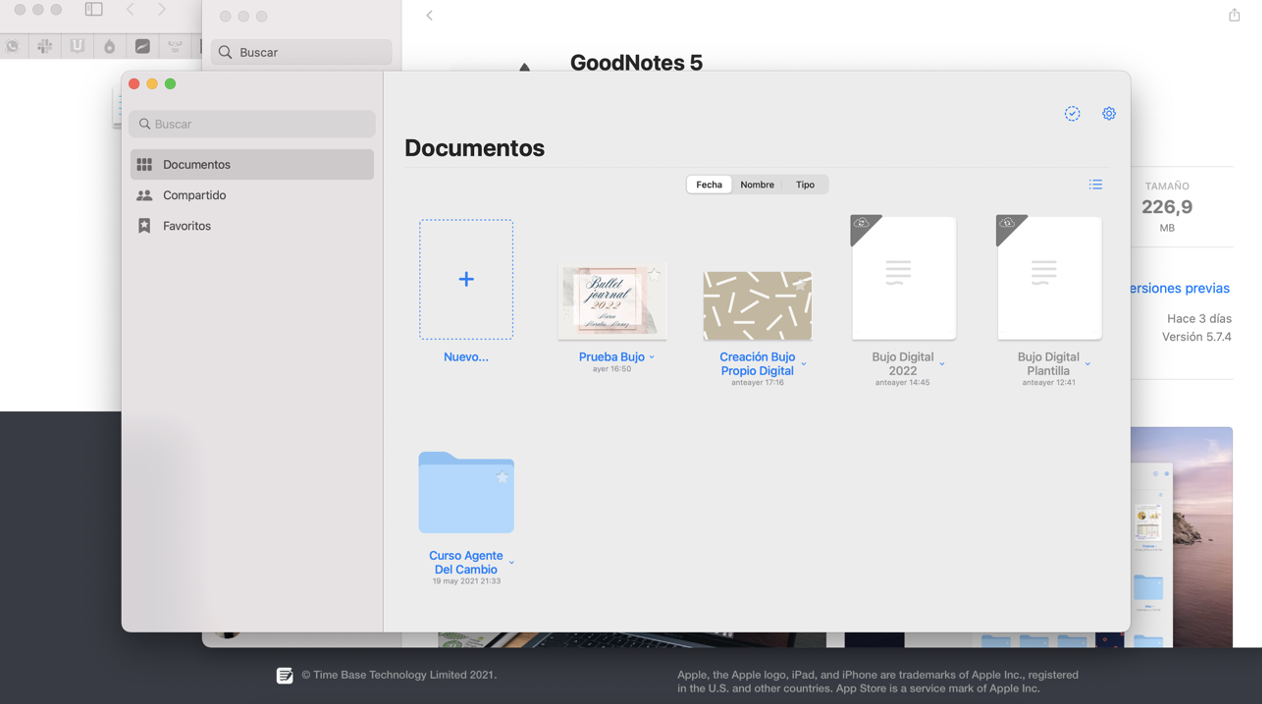This screenshot has width=1262, height=704.
Task: Expand options arrow for Bujo Digital 2022
Action: (x=942, y=364)
